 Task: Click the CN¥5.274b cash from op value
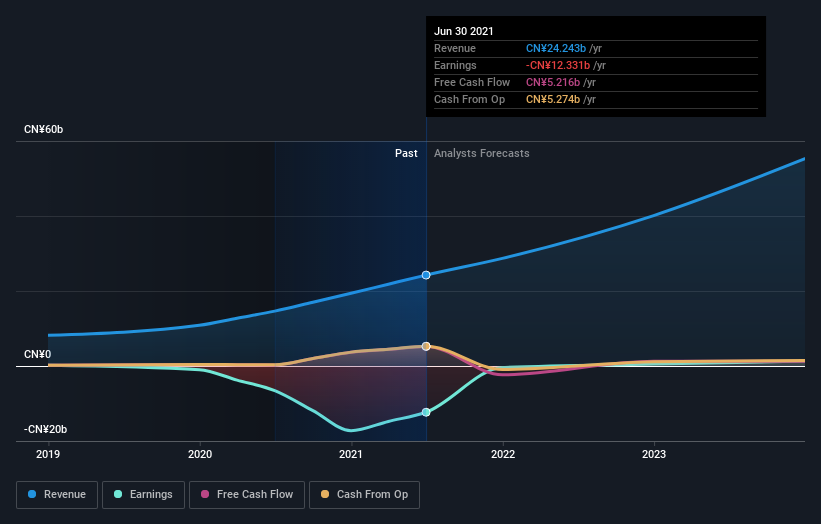pos(553,99)
